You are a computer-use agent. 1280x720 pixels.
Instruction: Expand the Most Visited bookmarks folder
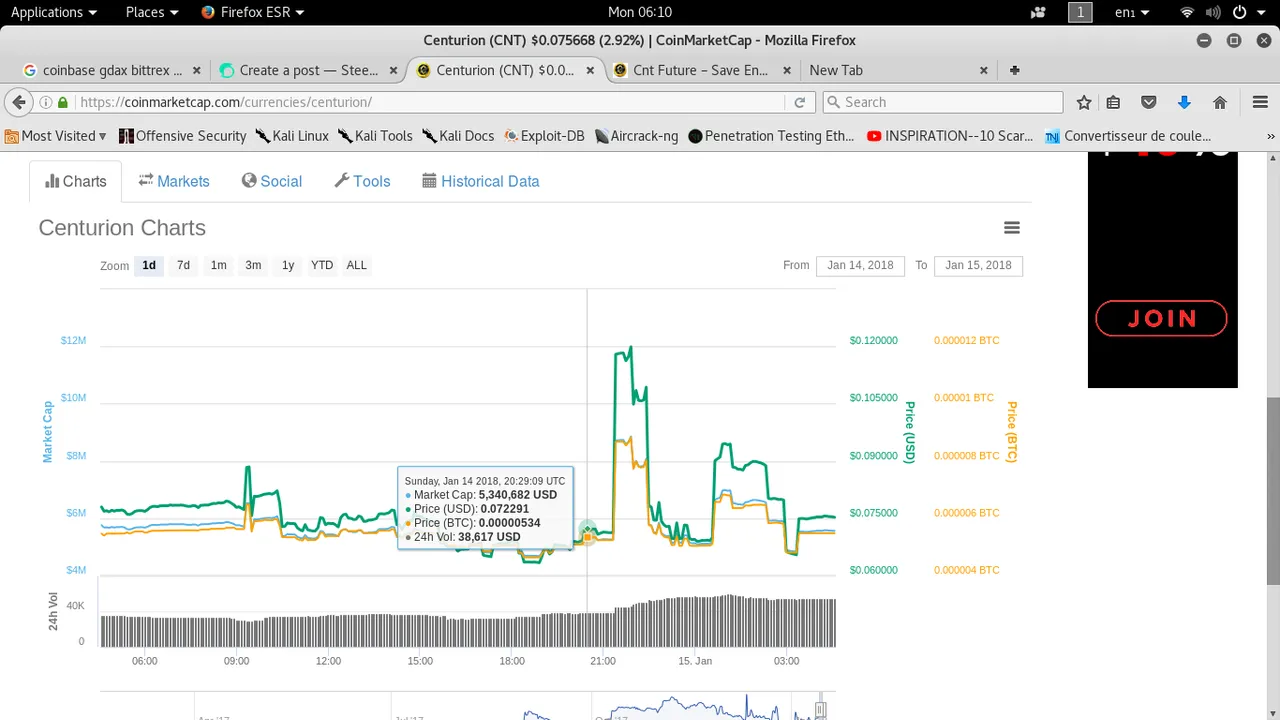coord(56,136)
